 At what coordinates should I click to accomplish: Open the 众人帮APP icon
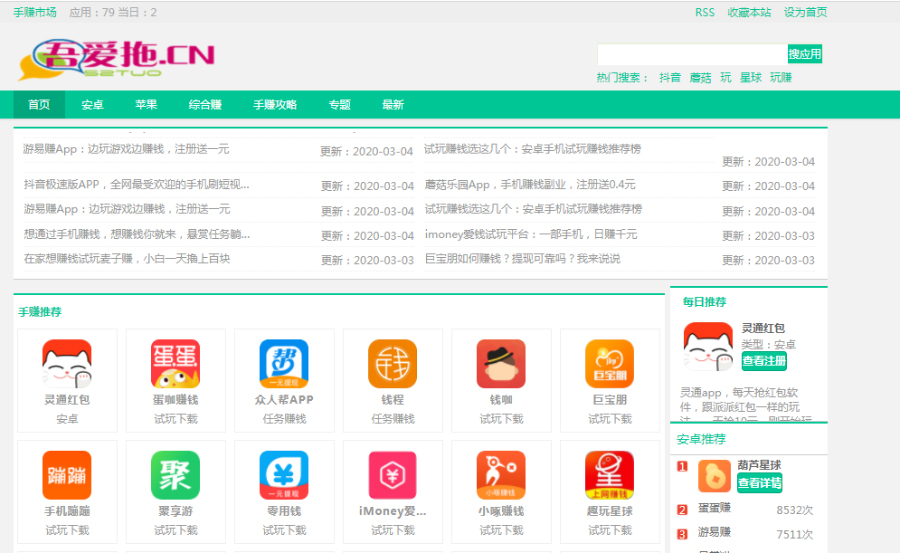click(284, 363)
